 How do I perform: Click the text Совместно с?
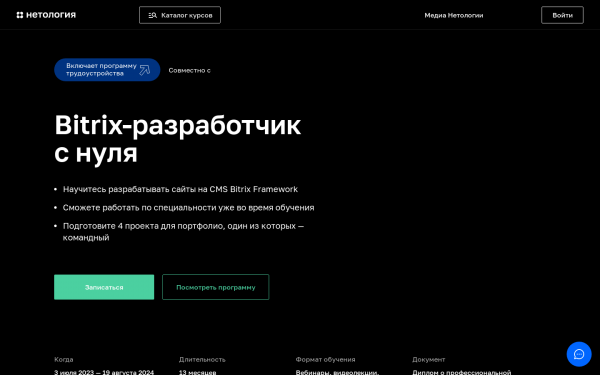189,70
